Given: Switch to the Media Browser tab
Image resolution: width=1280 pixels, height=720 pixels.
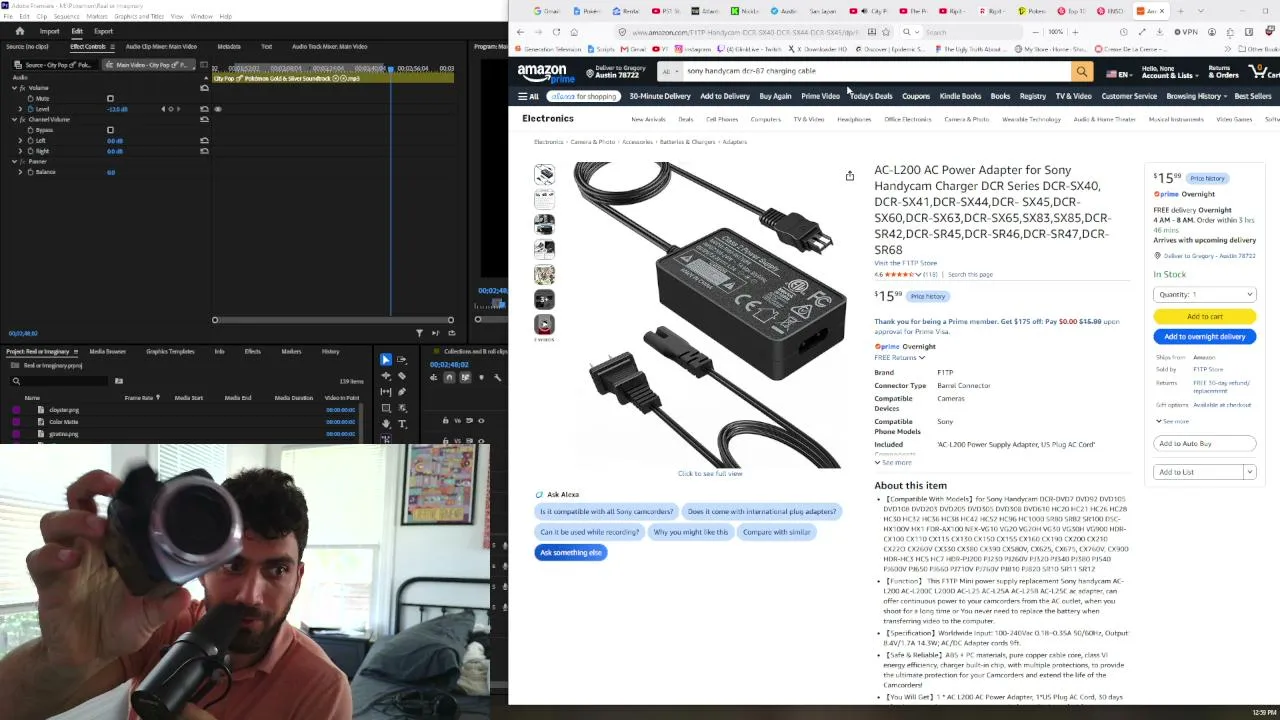Looking at the screenshot, I should tap(108, 352).
